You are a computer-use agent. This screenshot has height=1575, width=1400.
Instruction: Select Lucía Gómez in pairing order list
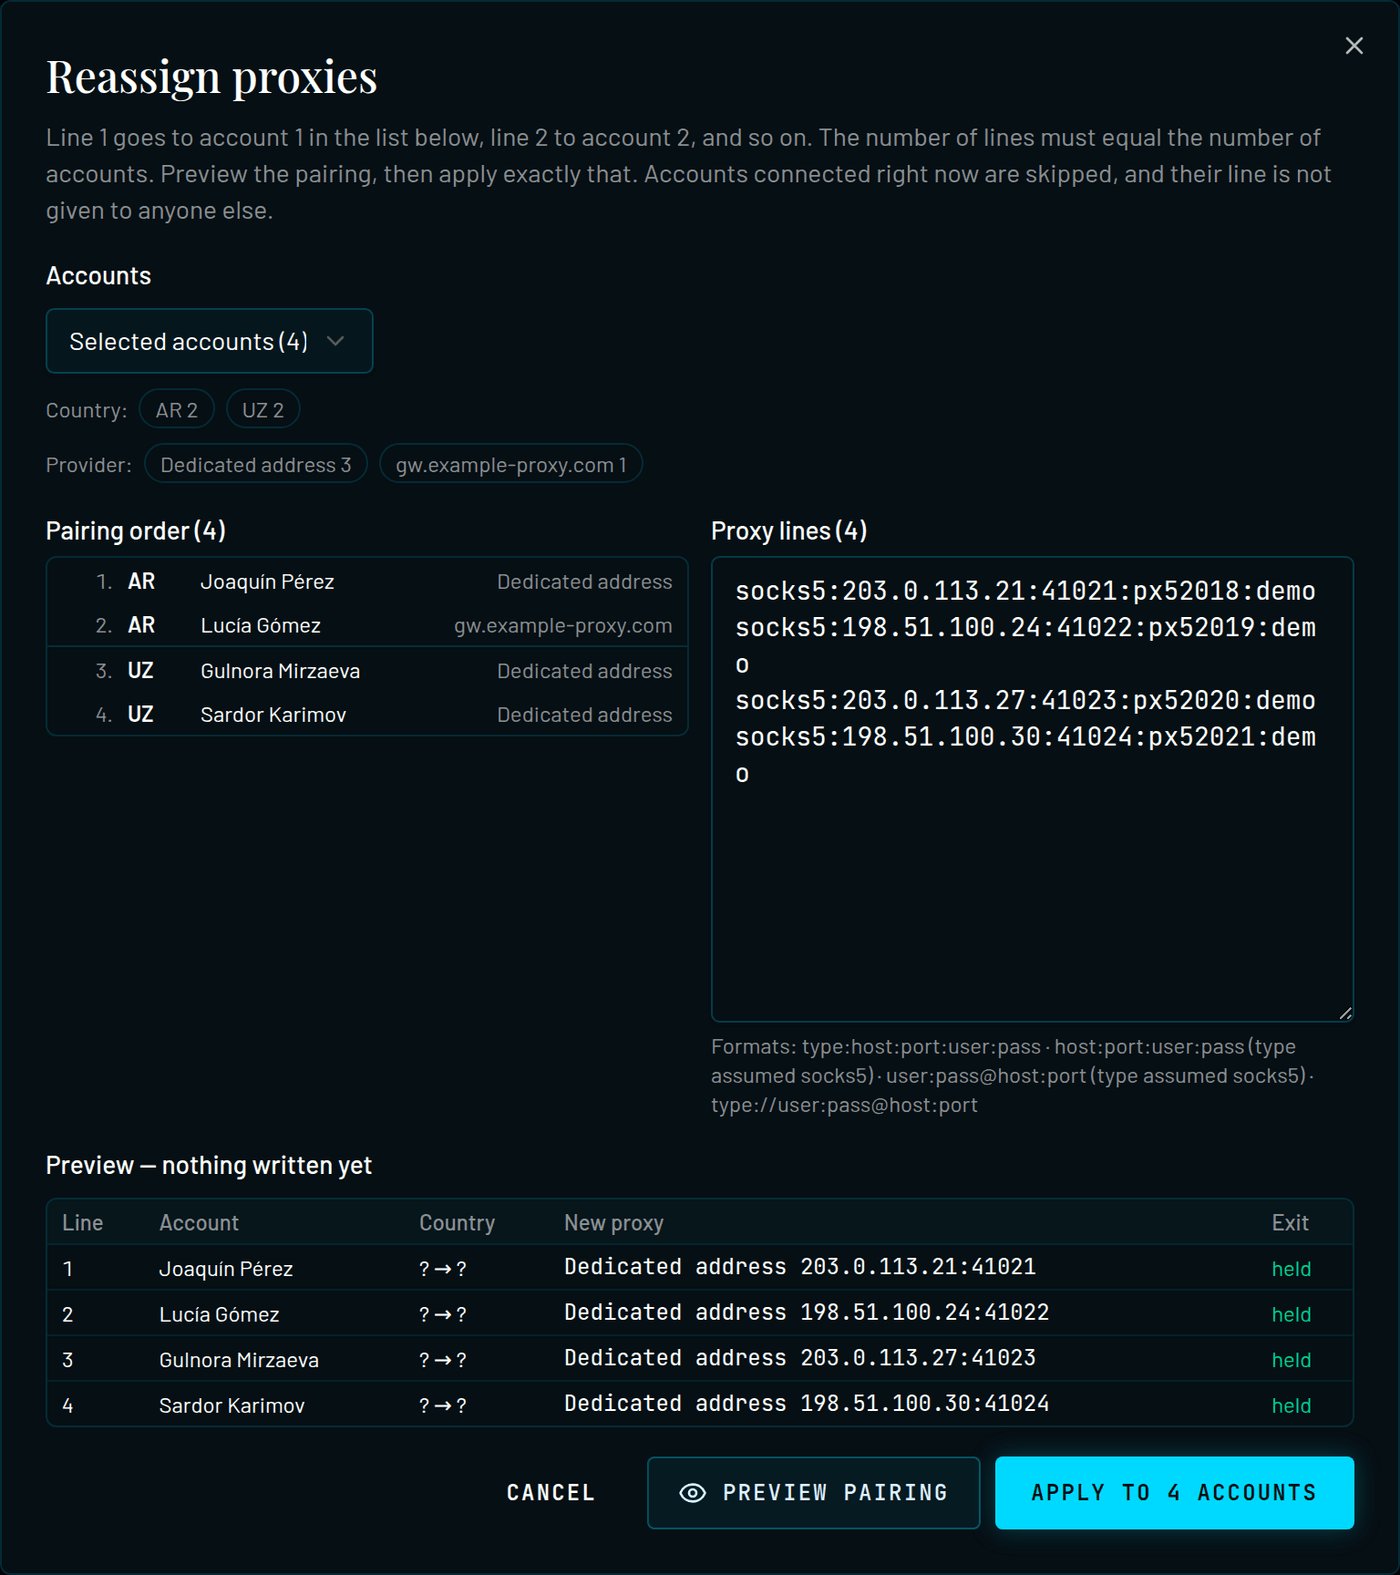pos(367,626)
